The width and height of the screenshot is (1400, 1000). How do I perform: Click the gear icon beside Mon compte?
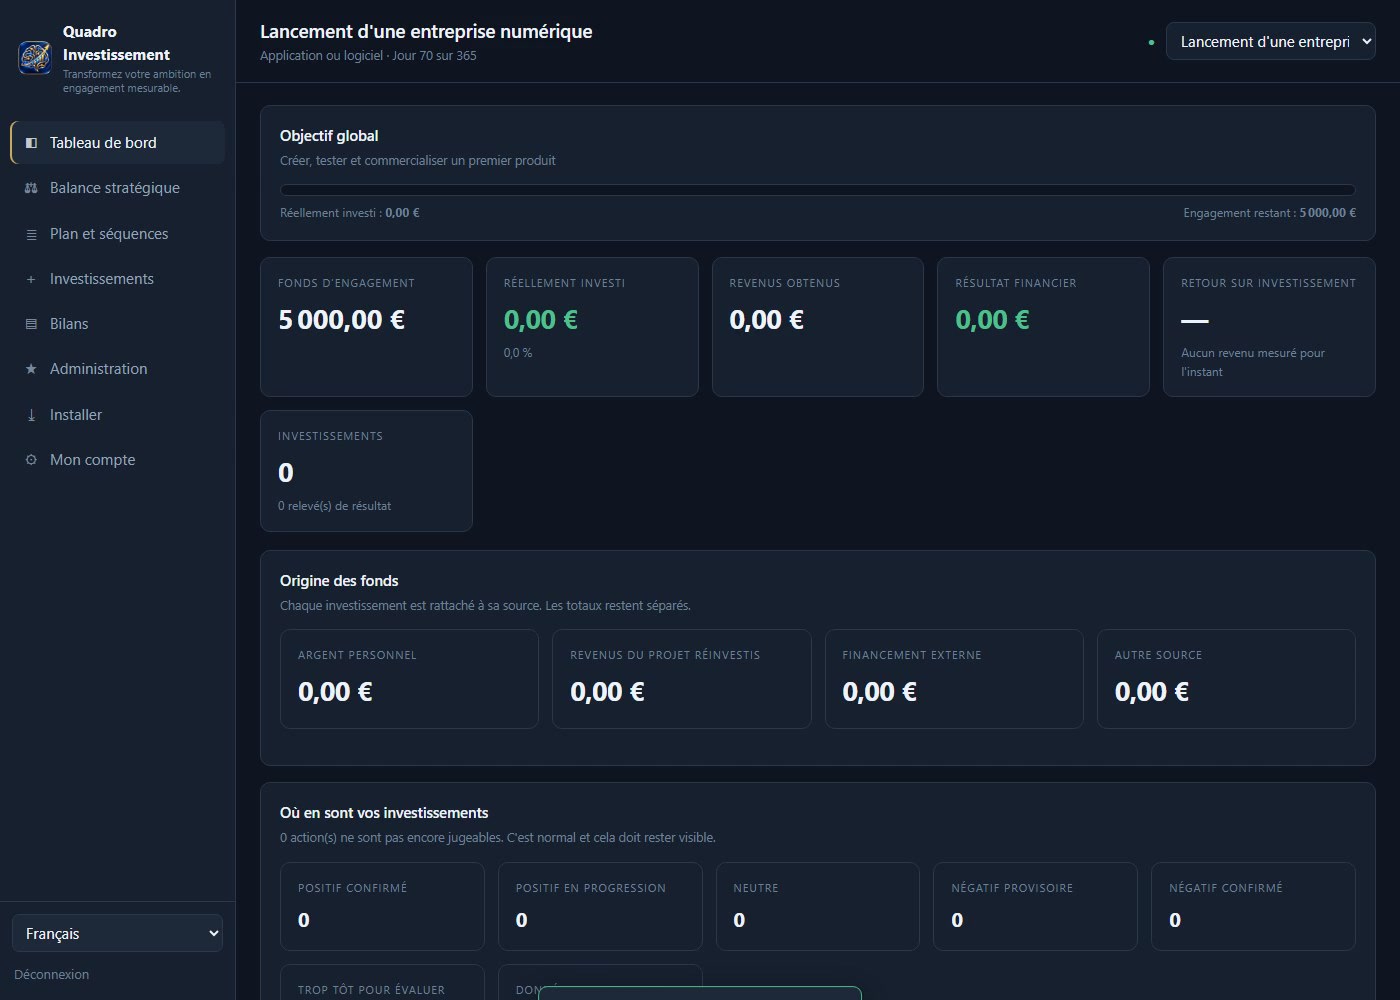point(31,460)
